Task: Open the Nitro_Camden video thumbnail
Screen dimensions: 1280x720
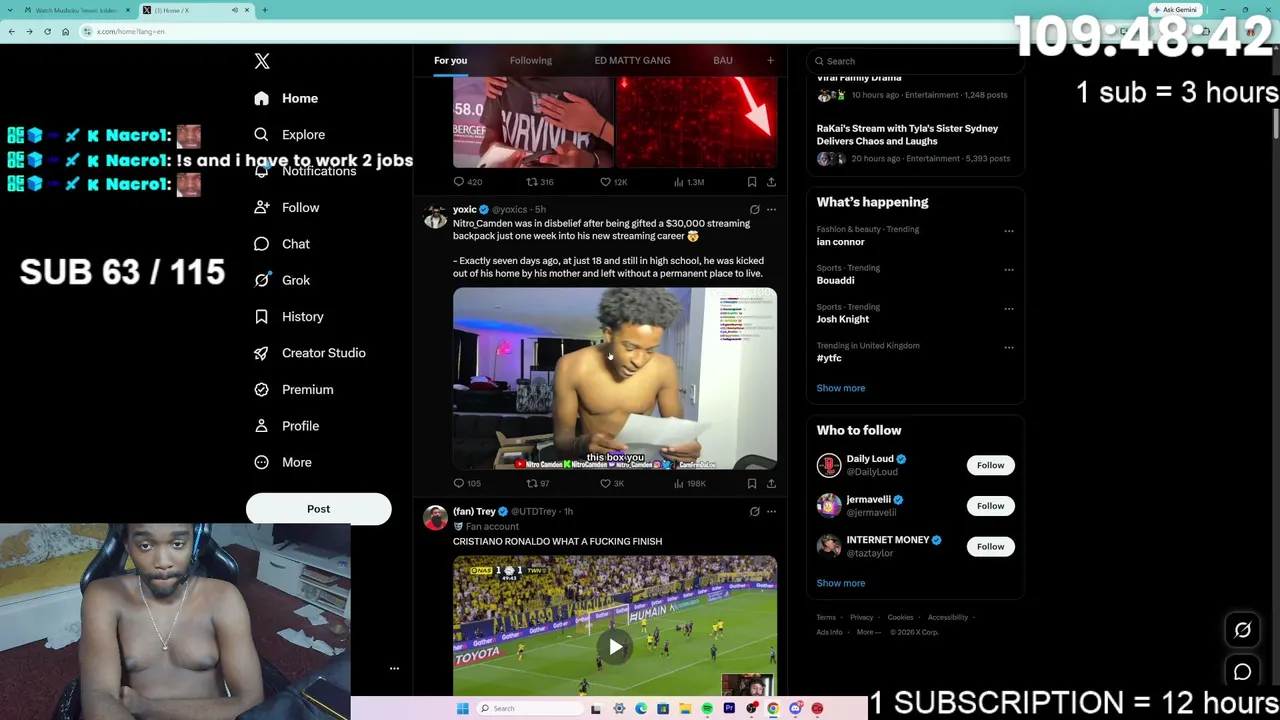Action: point(615,379)
